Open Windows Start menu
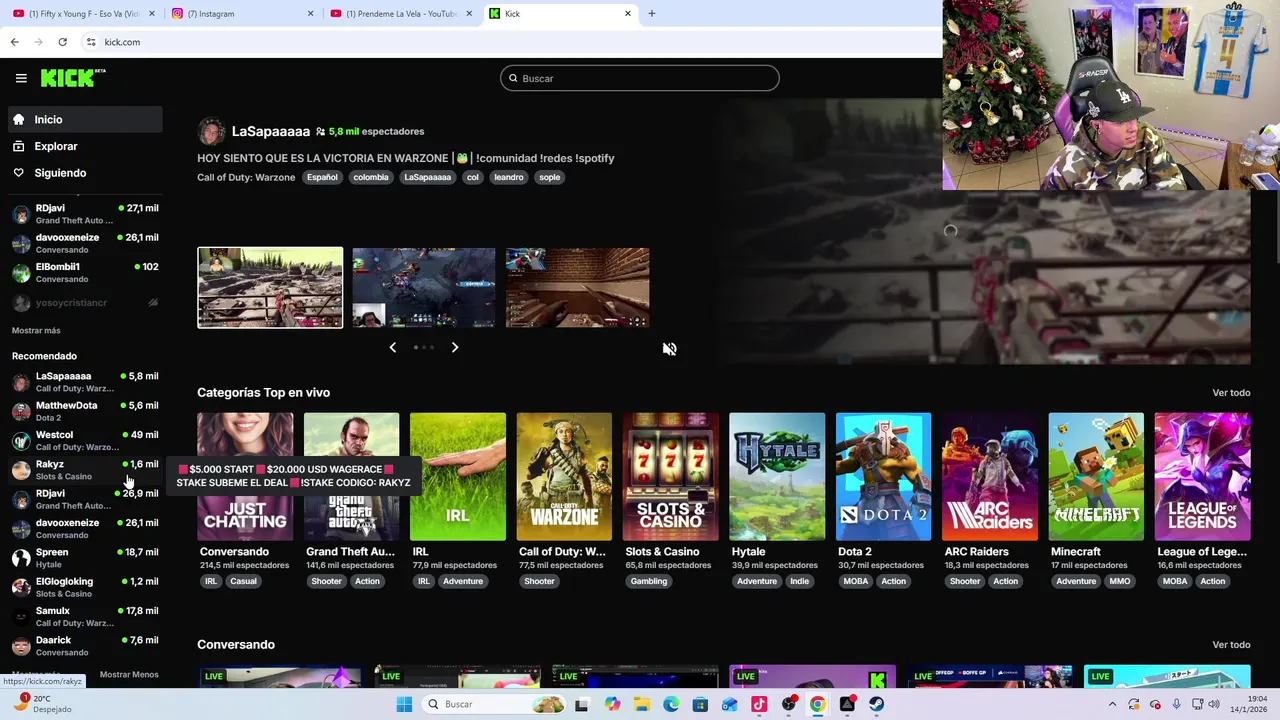The image size is (1280, 720). (x=404, y=704)
